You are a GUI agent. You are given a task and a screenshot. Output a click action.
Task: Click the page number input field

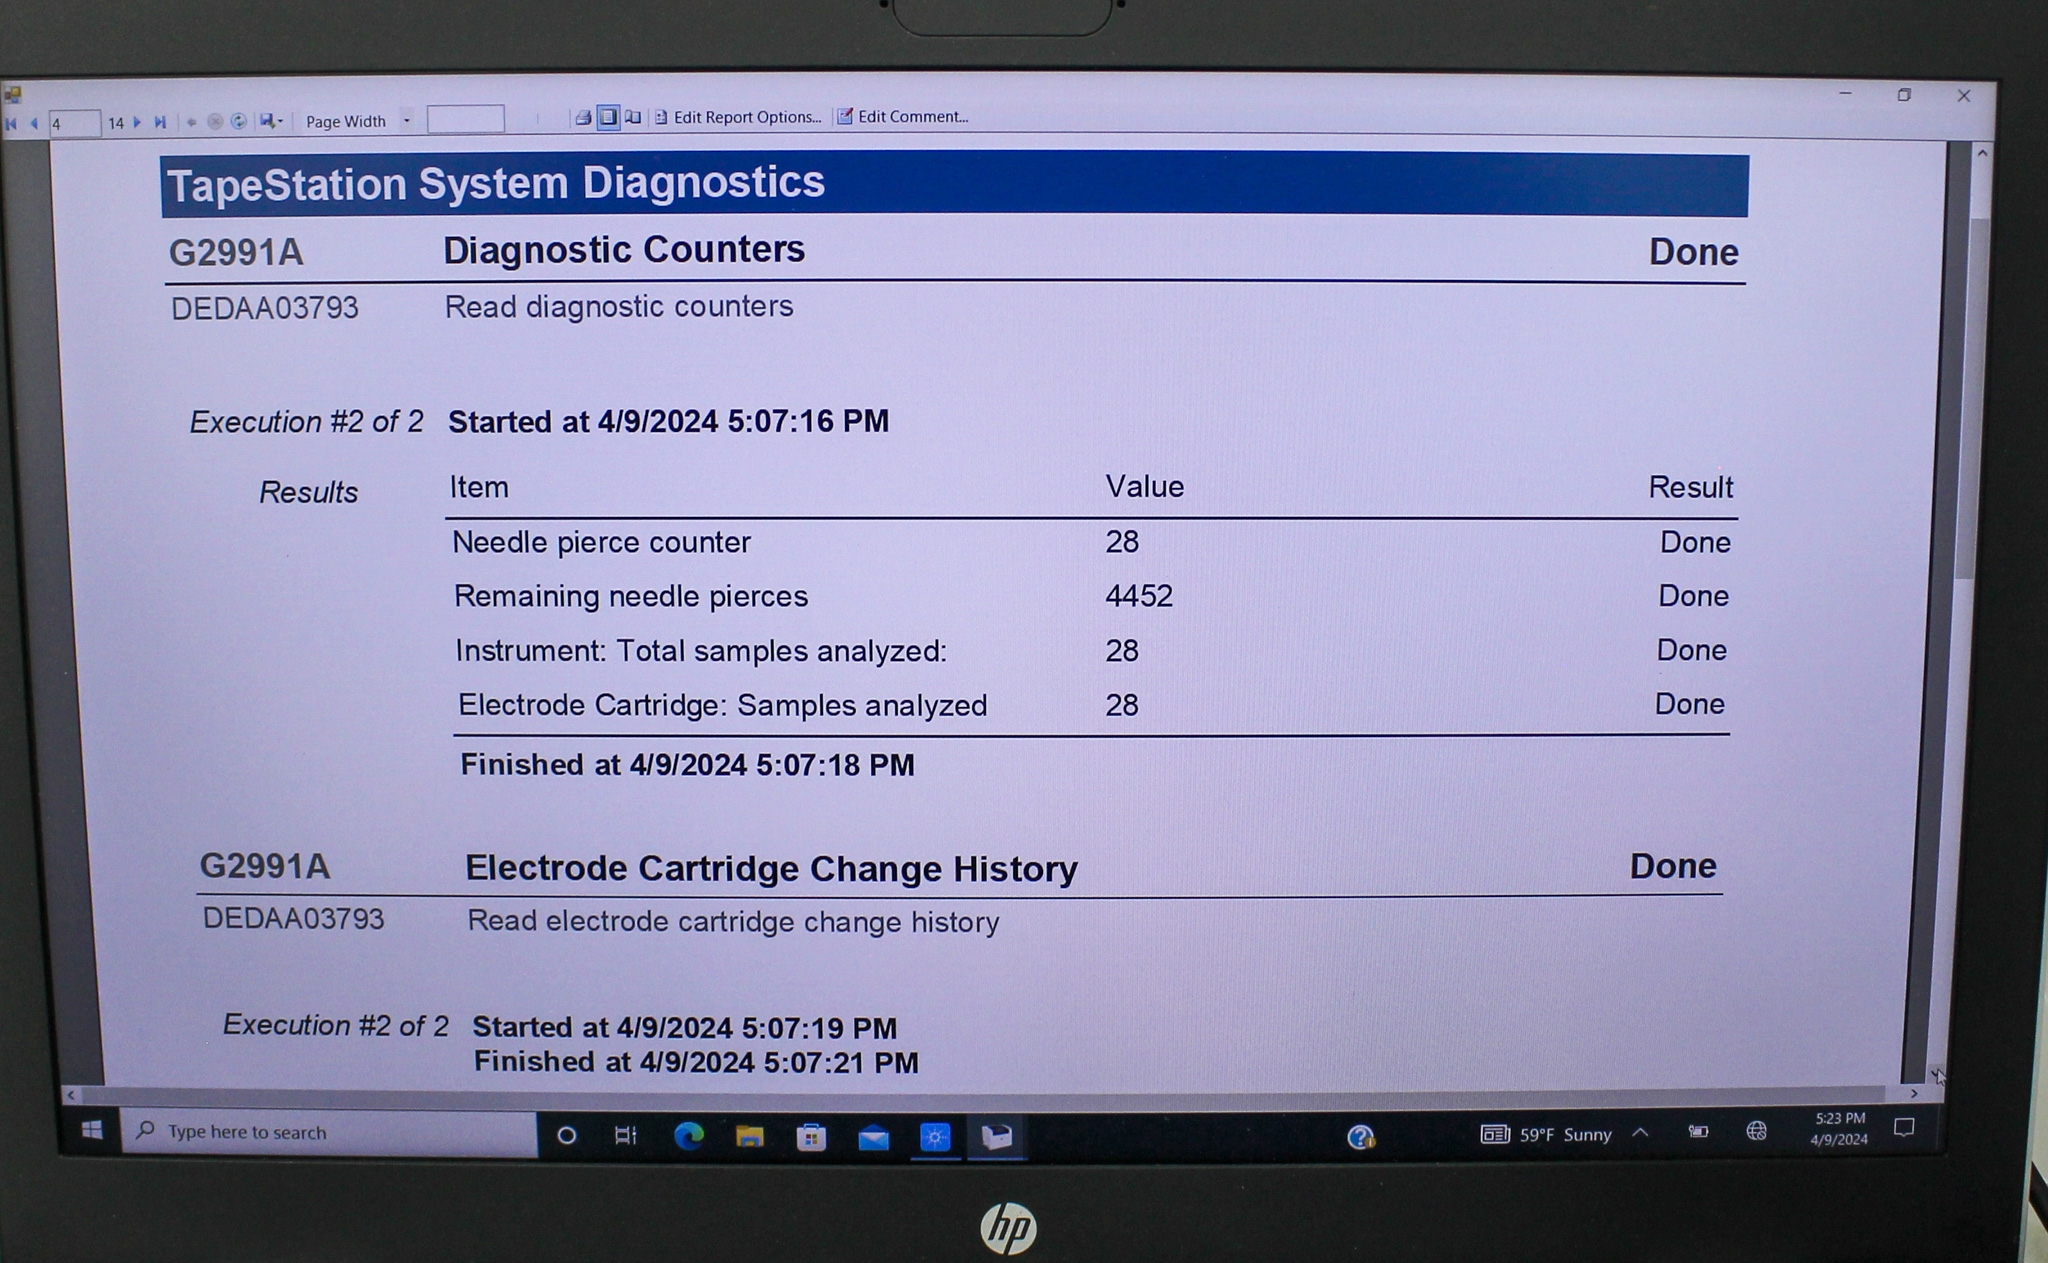click(x=75, y=122)
